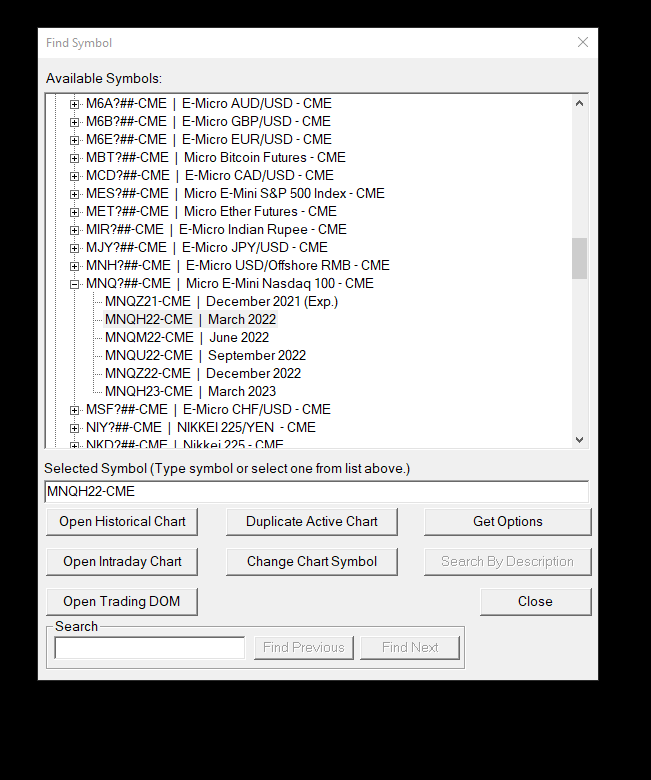Select MNQU22-CME September 2022 contract
651x780 pixels.
[x=205, y=355]
